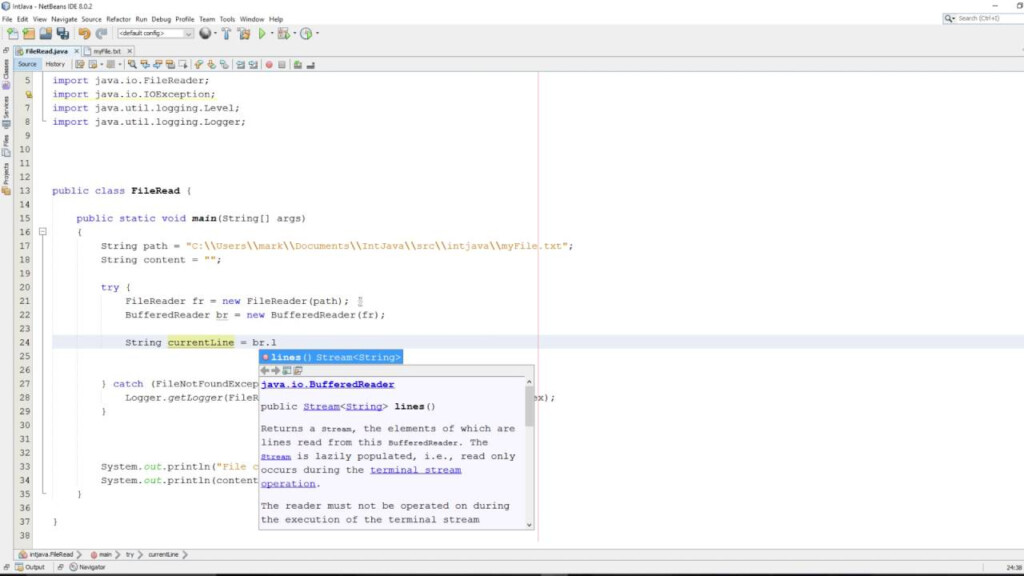Open java.io.BufferedReader link in Javadoc
Image resolution: width=1024 pixels, height=576 pixels.
[327, 385]
